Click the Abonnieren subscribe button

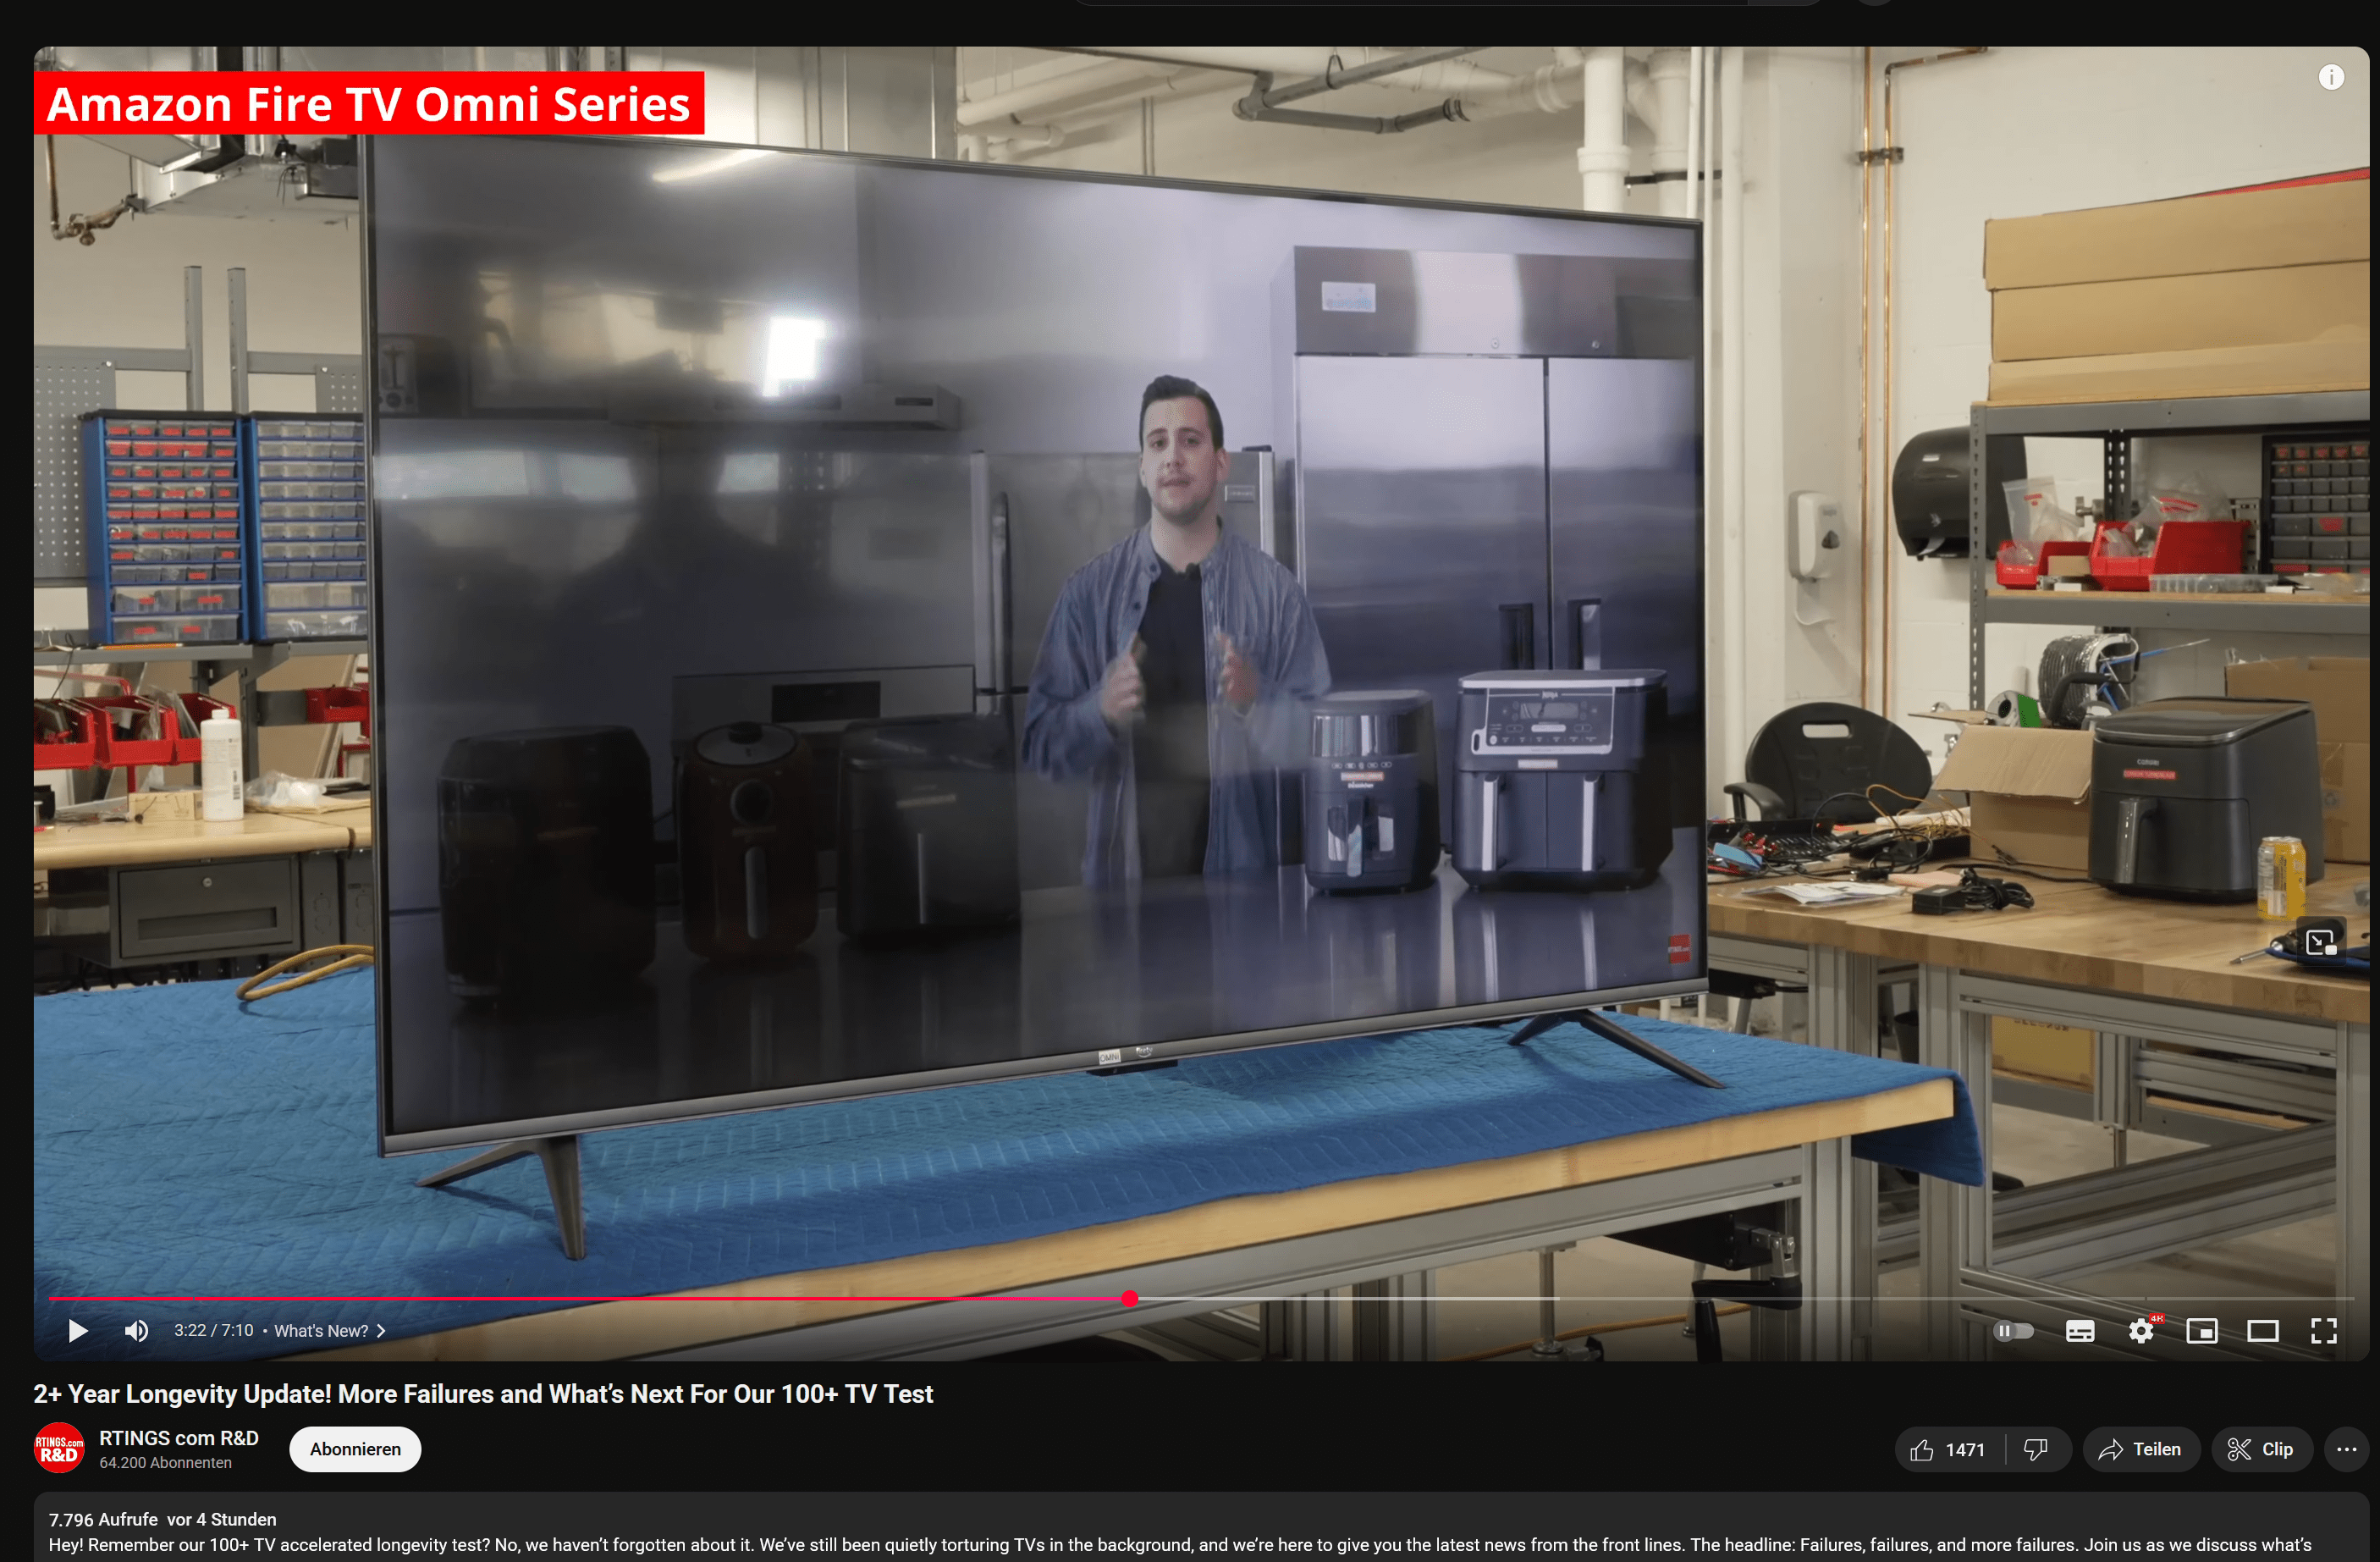(355, 1450)
